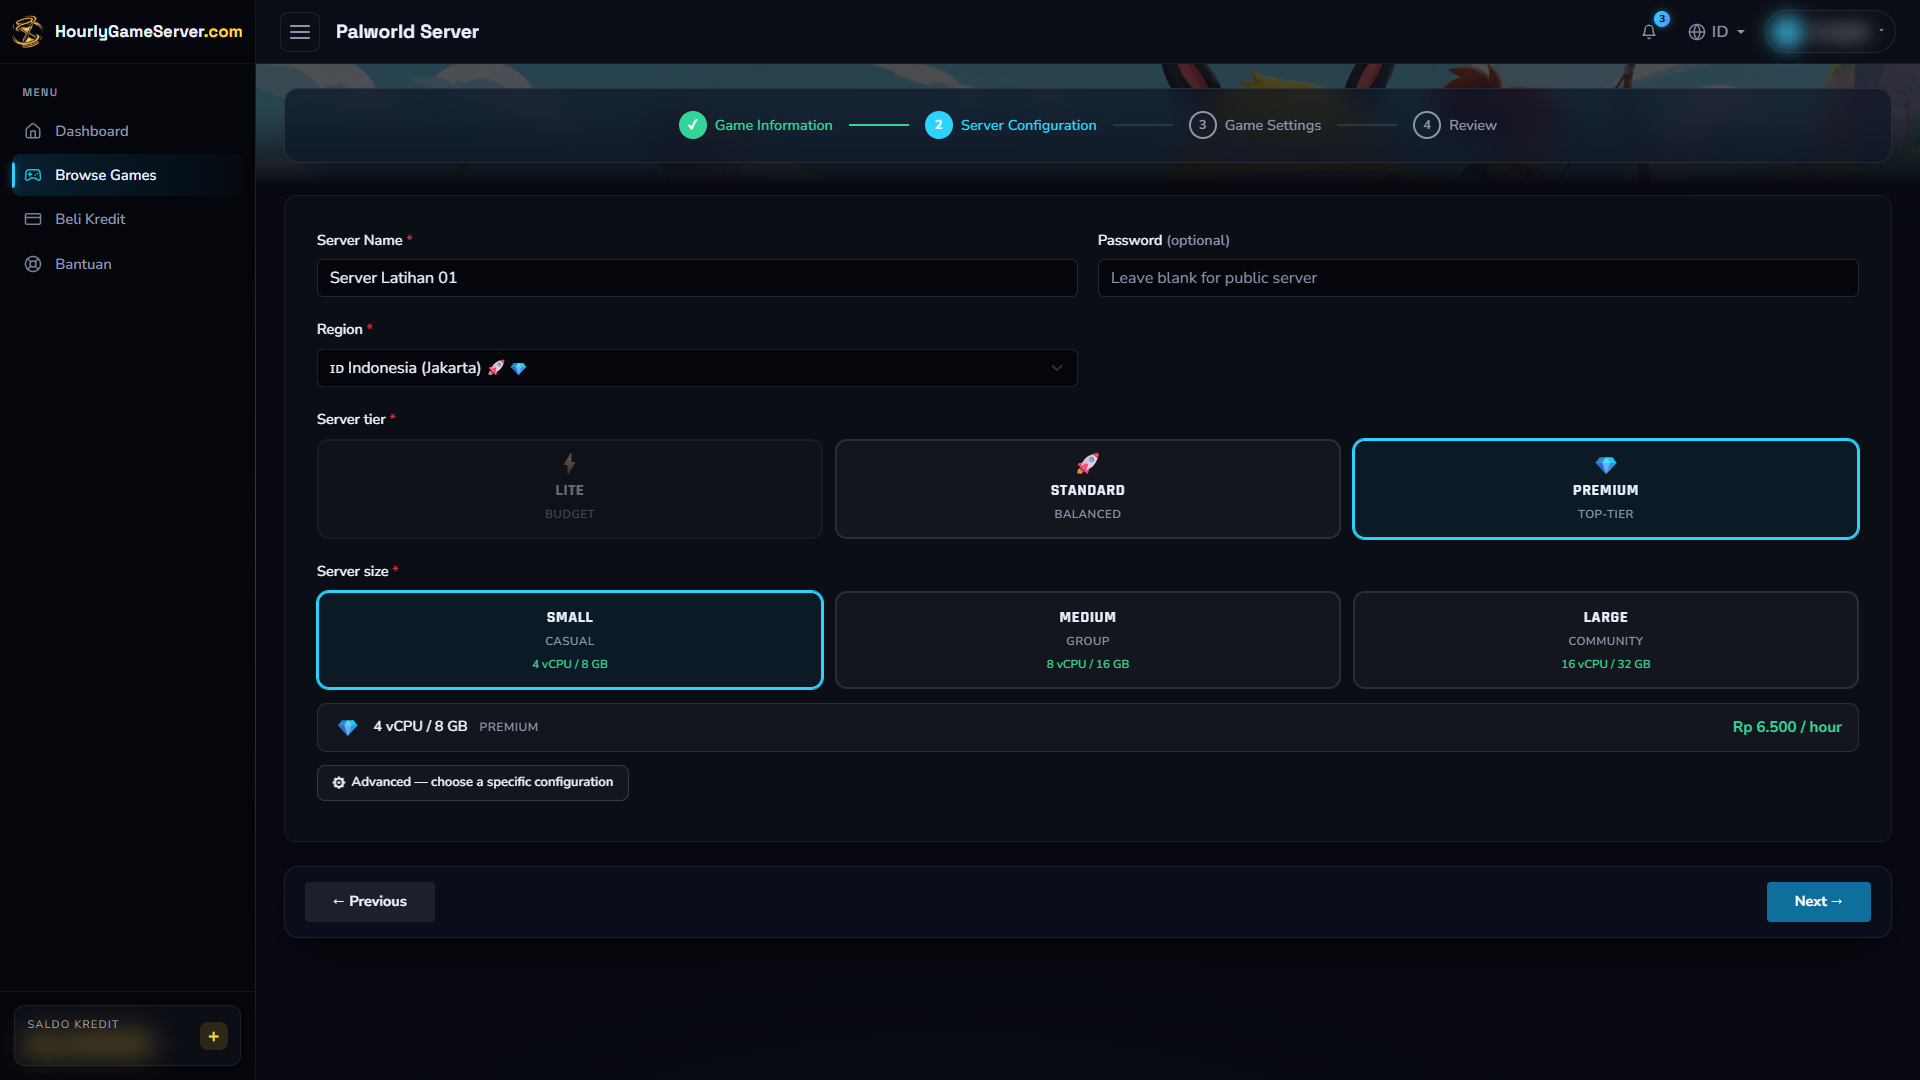
Task: Click the HourlyGameServer.com logo
Action: pos(127,31)
